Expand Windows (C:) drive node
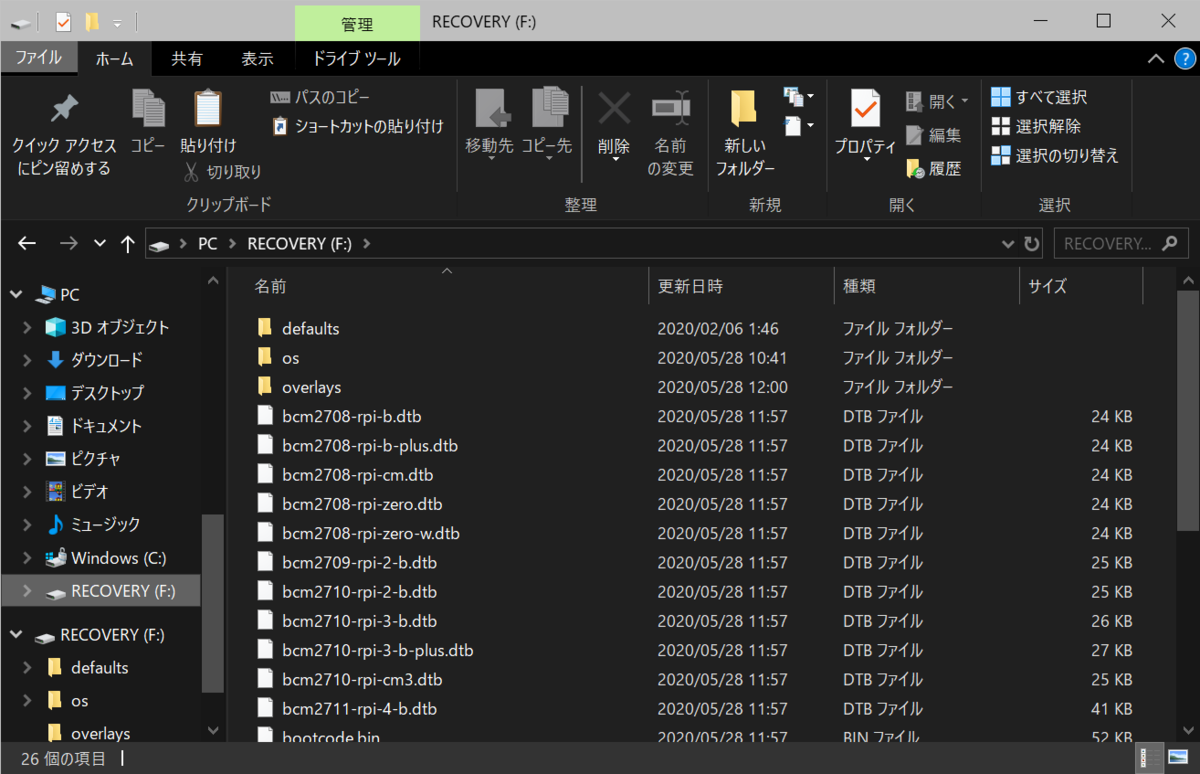The image size is (1200, 774). click(x=28, y=558)
